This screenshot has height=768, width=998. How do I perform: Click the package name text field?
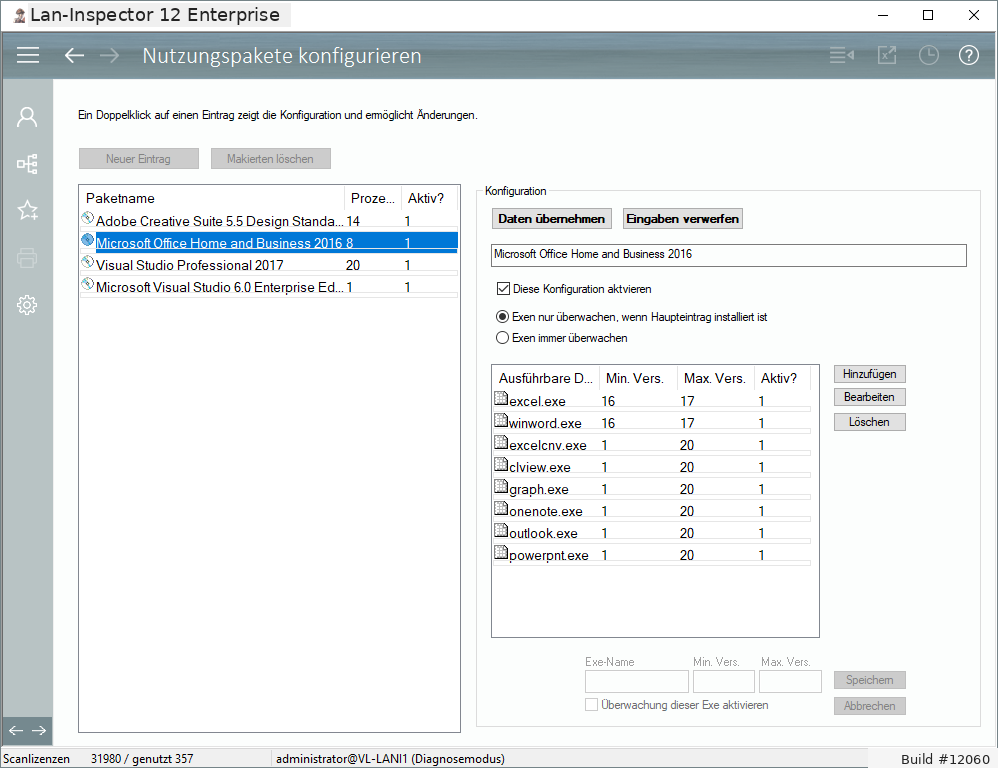pyautogui.click(x=729, y=255)
